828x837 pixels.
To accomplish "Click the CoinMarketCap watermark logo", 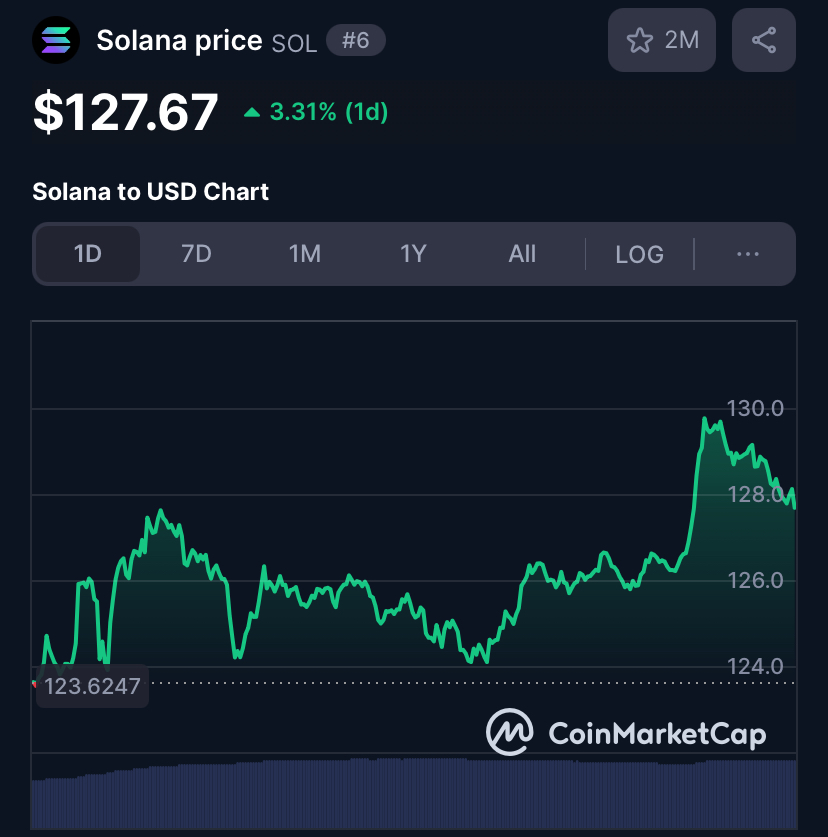I will [x=626, y=734].
